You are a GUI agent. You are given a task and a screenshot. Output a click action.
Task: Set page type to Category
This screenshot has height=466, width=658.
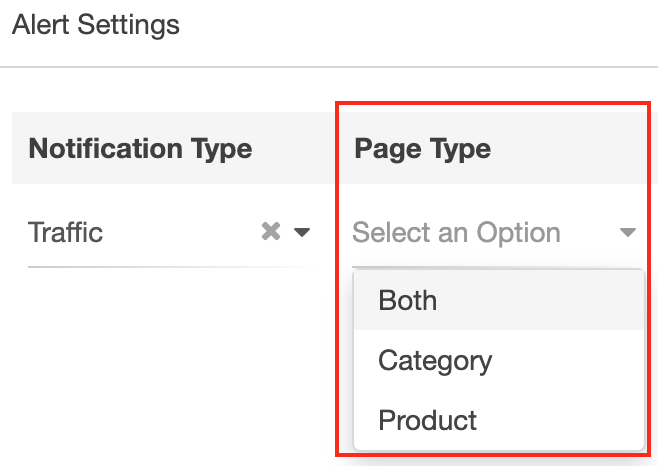(x=435, y=360)
